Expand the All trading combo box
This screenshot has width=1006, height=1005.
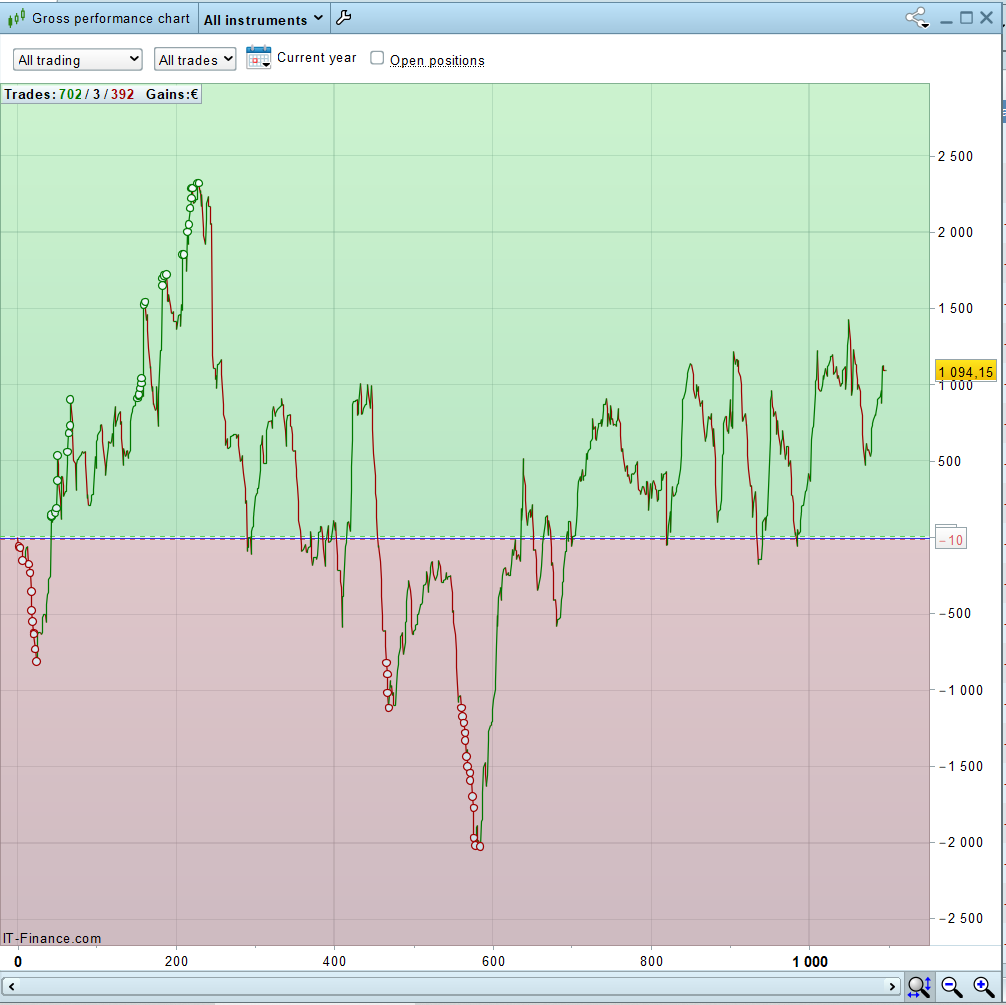(x=78, y=60)
